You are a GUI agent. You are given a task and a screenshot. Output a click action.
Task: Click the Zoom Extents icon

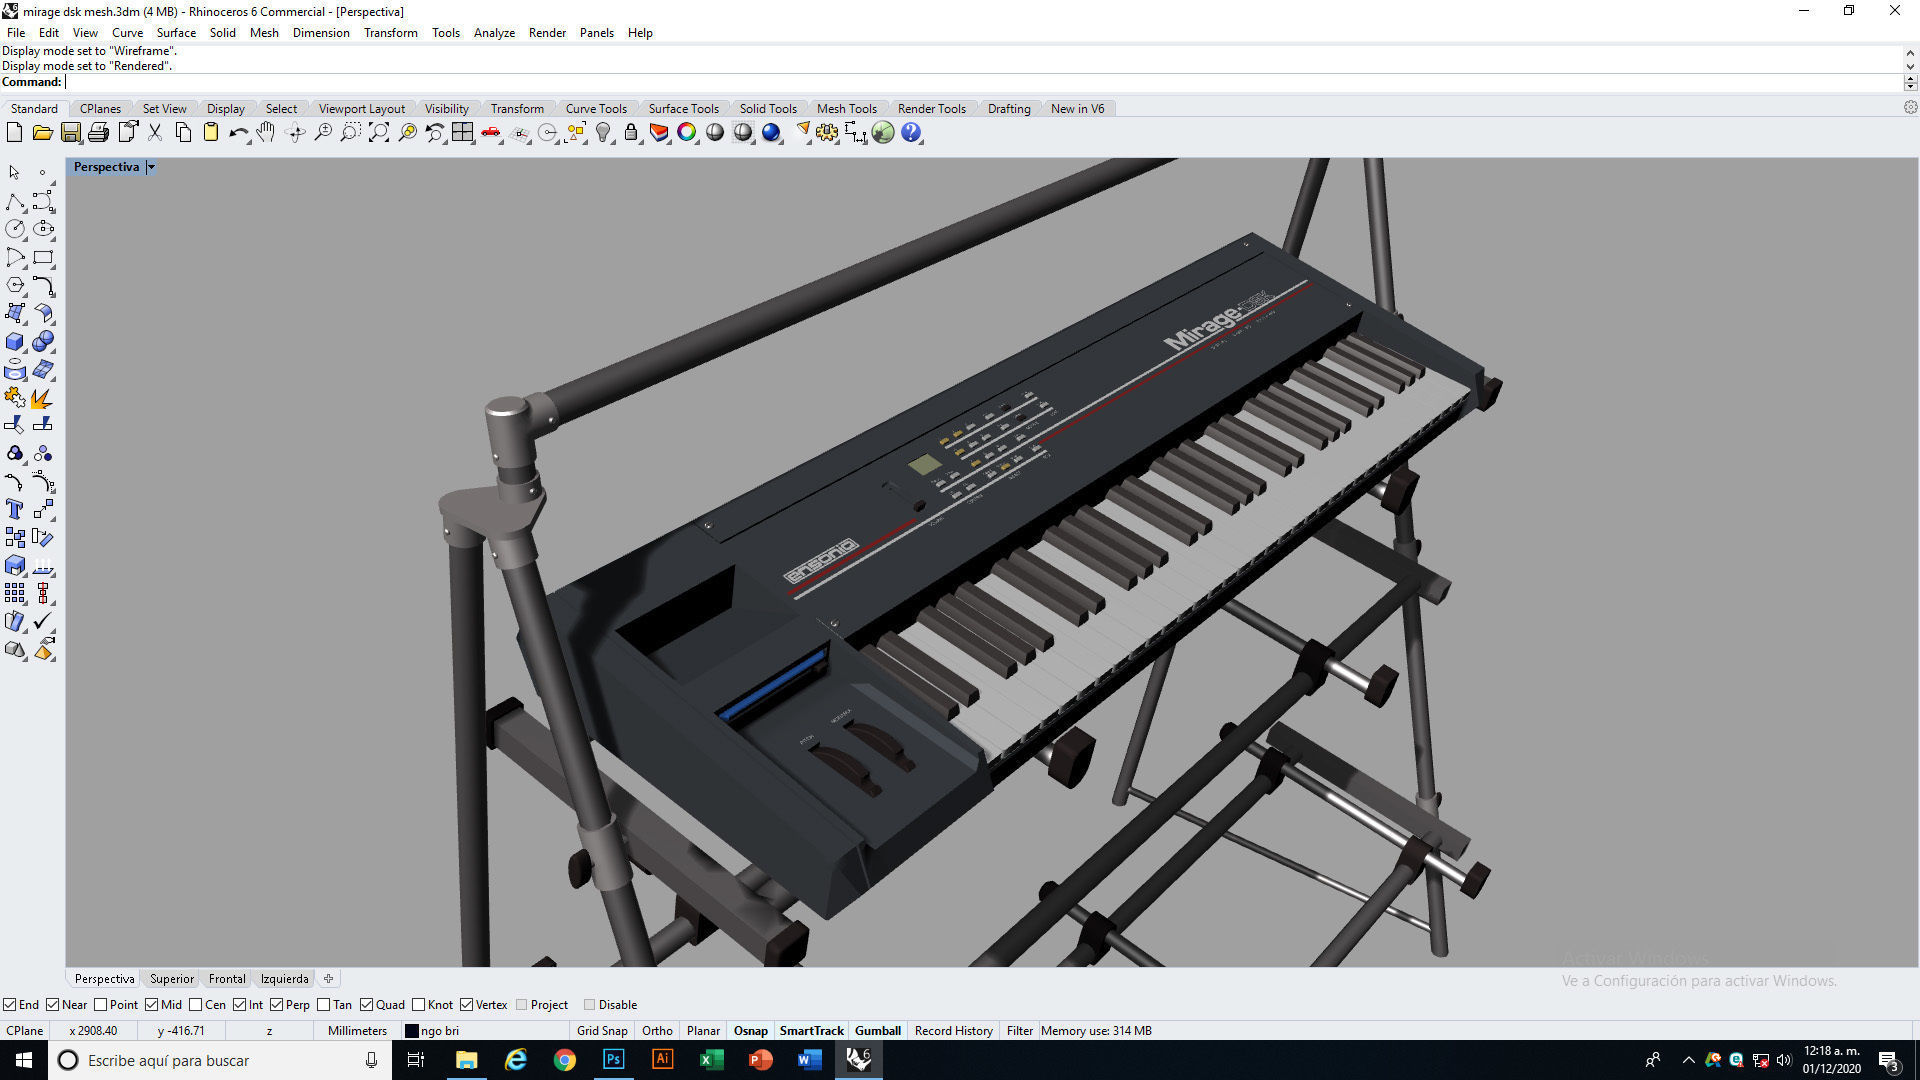pyautogui.click(x=379, y=132)
